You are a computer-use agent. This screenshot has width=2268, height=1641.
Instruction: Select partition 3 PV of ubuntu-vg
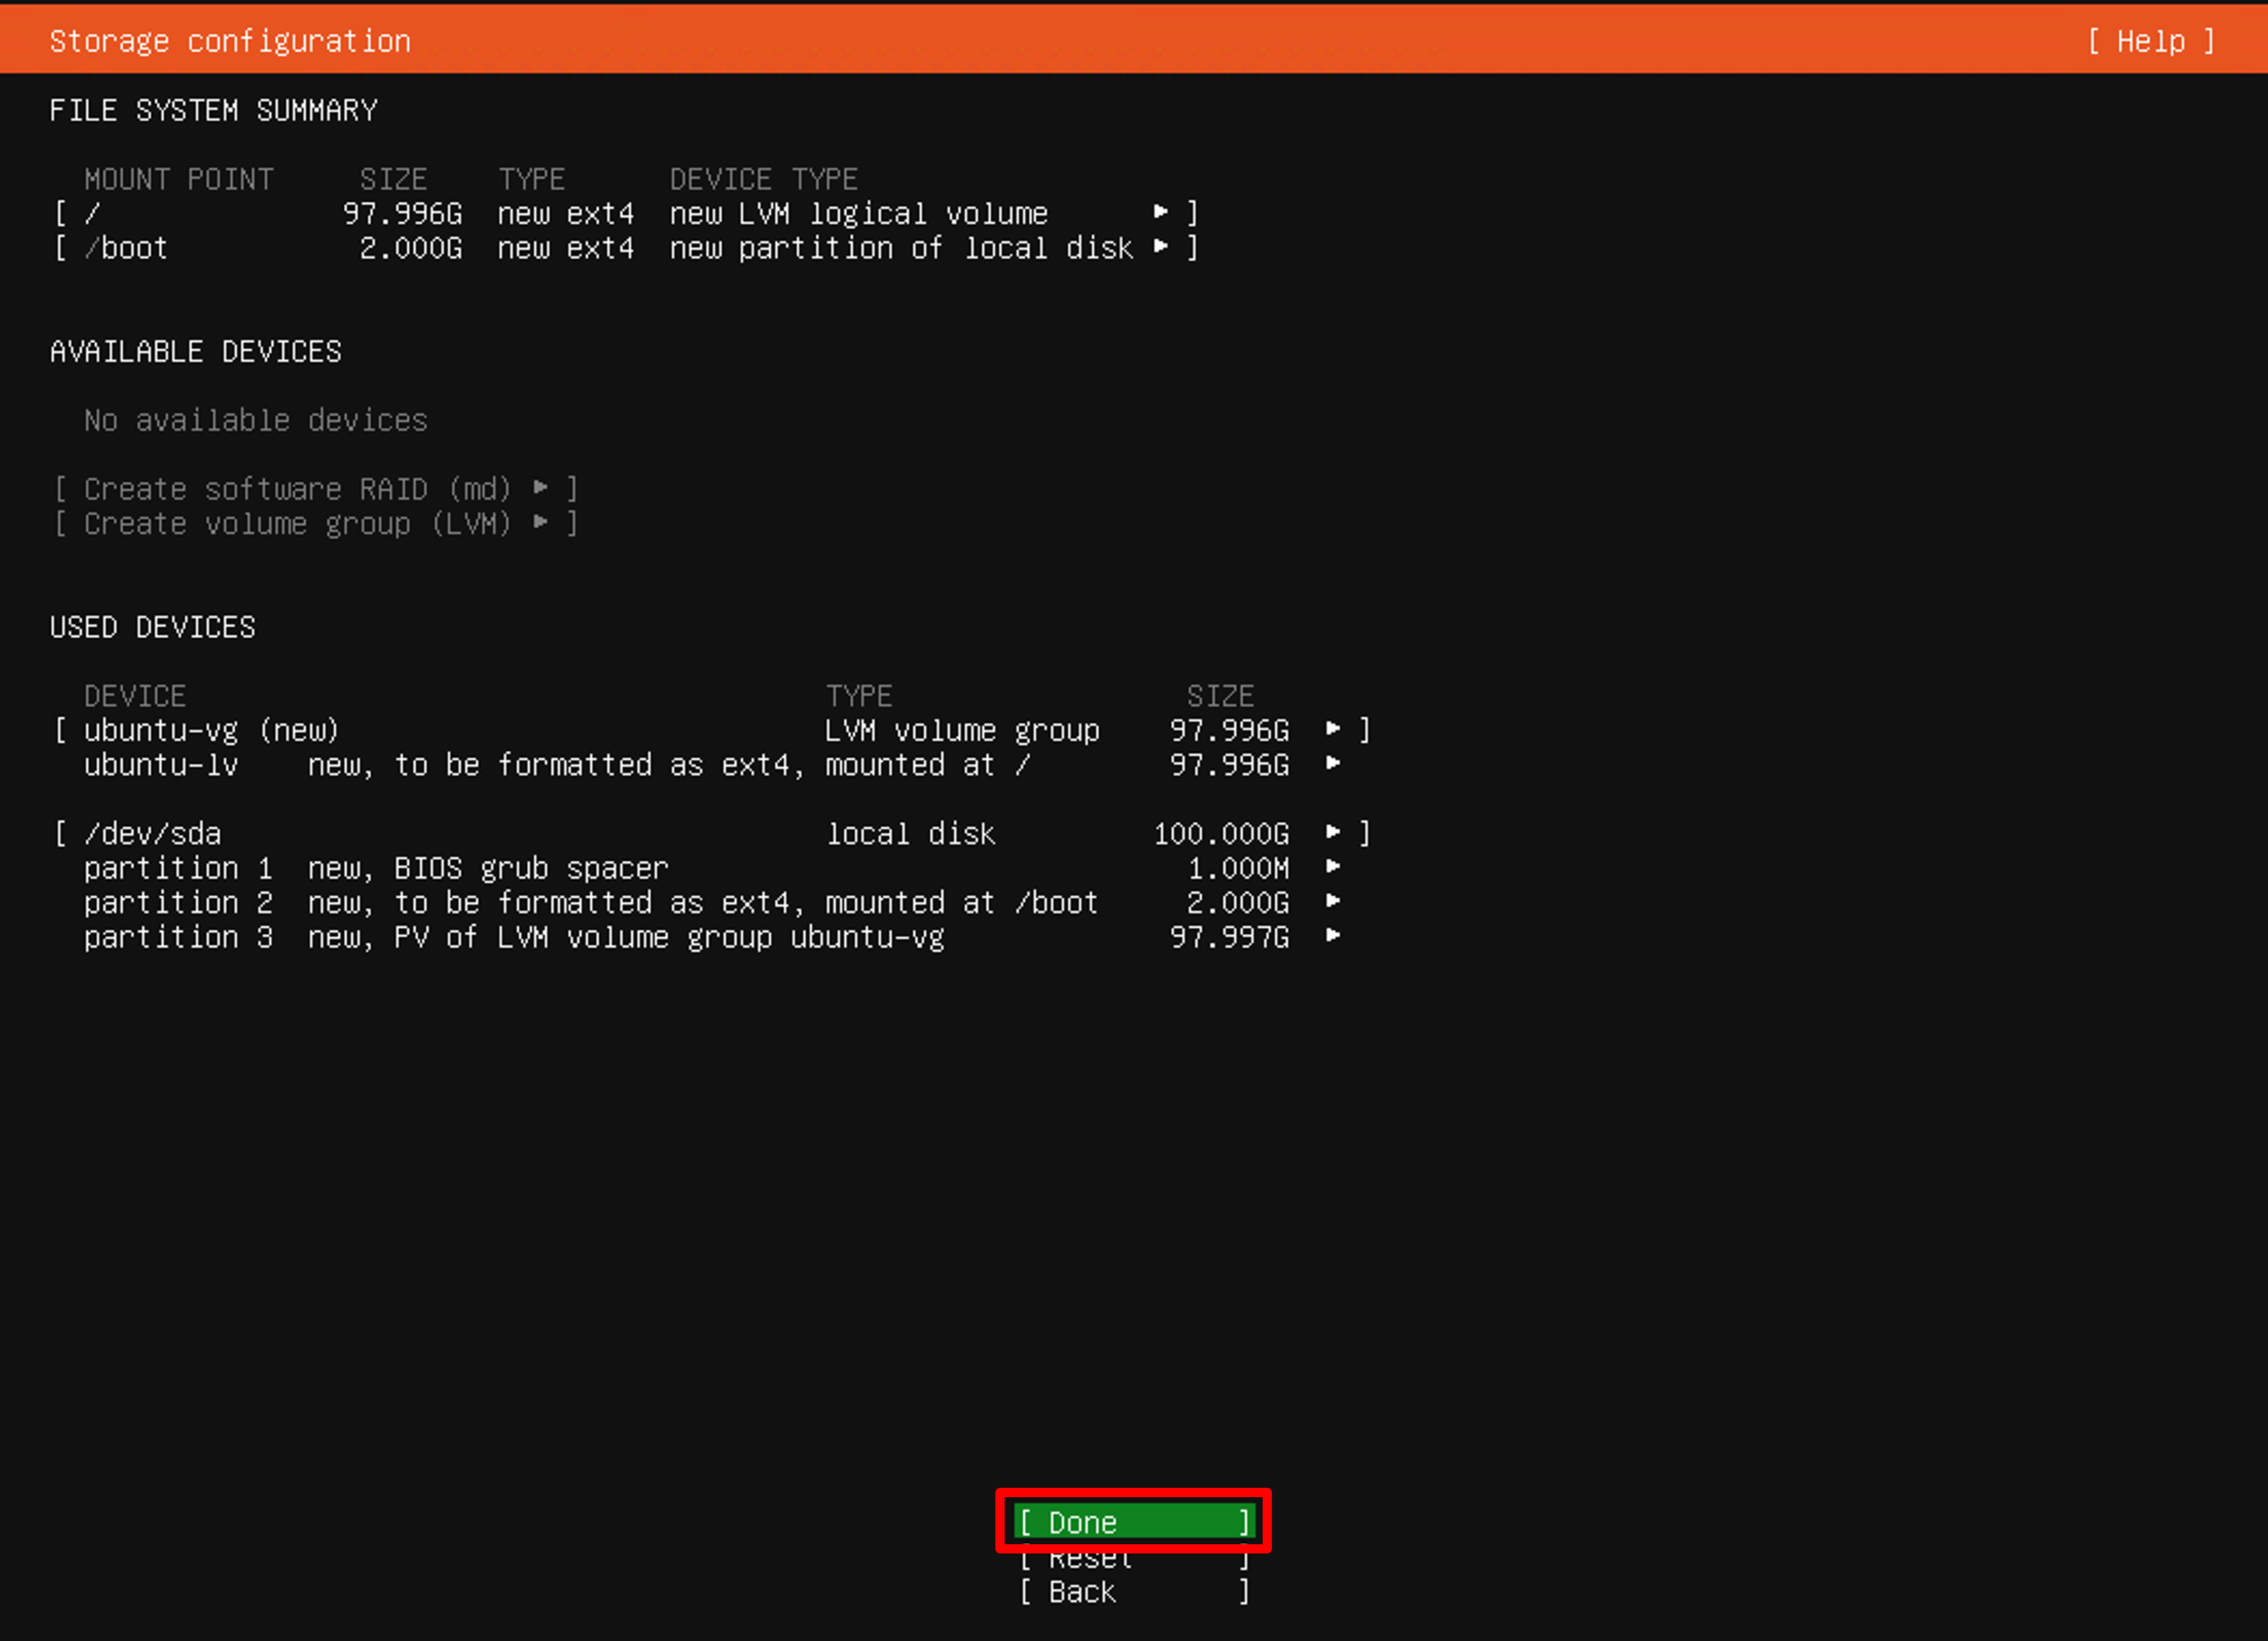coord(712,937)
